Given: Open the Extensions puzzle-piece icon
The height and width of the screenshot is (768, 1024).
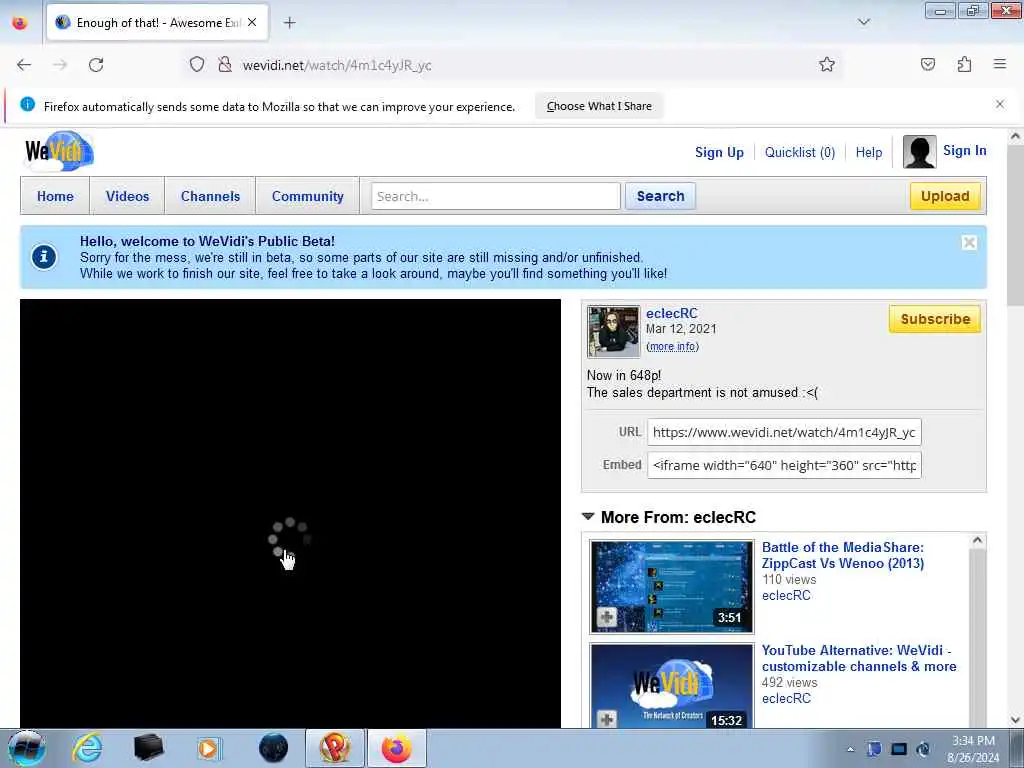Looking at the screenshot, I should [x=964, y=64].
